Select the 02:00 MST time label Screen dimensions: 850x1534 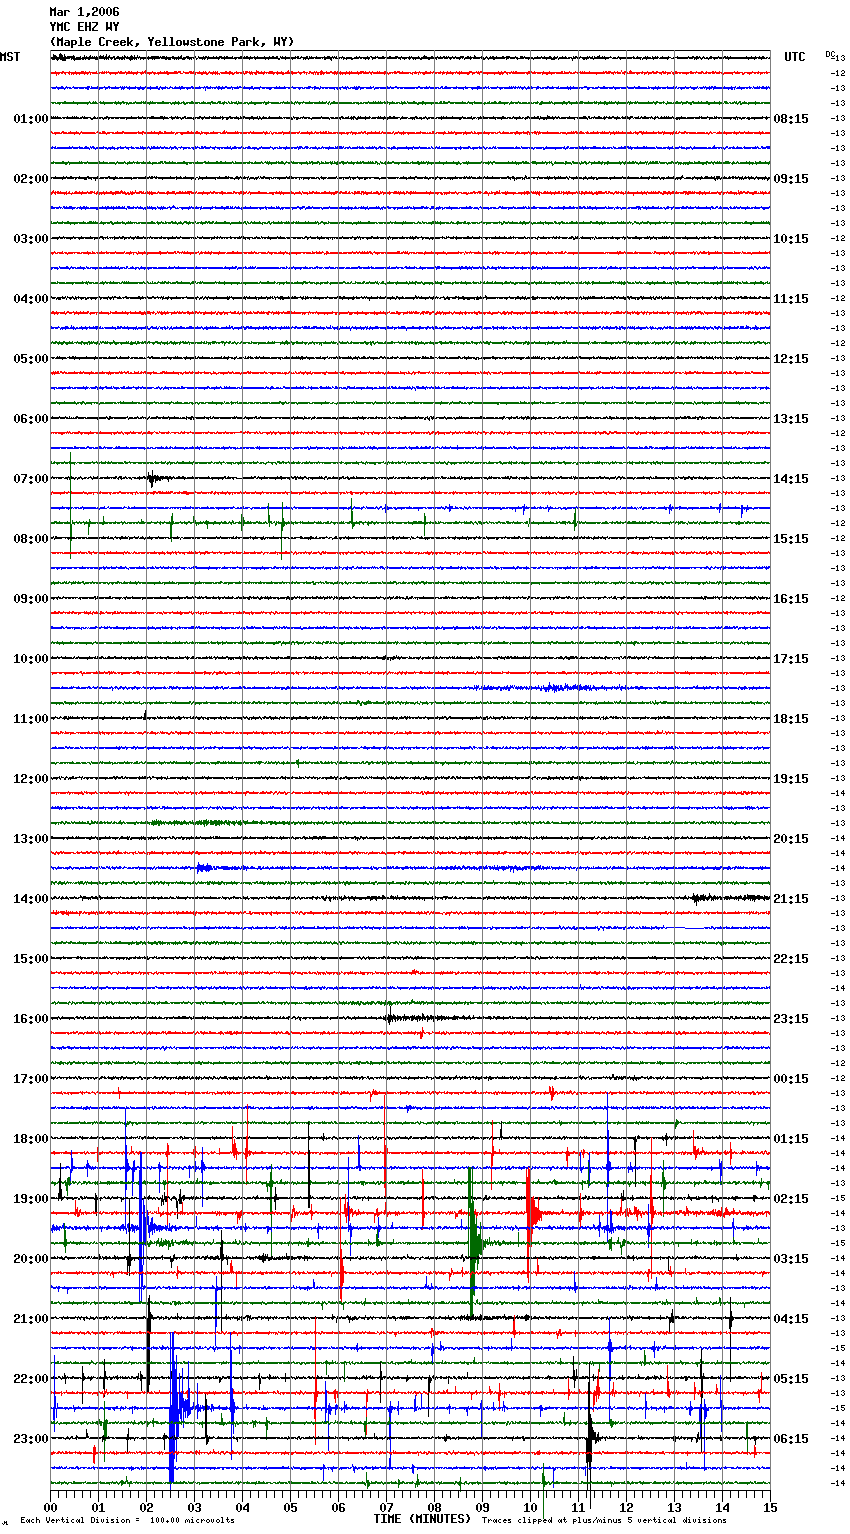(31, 179)
